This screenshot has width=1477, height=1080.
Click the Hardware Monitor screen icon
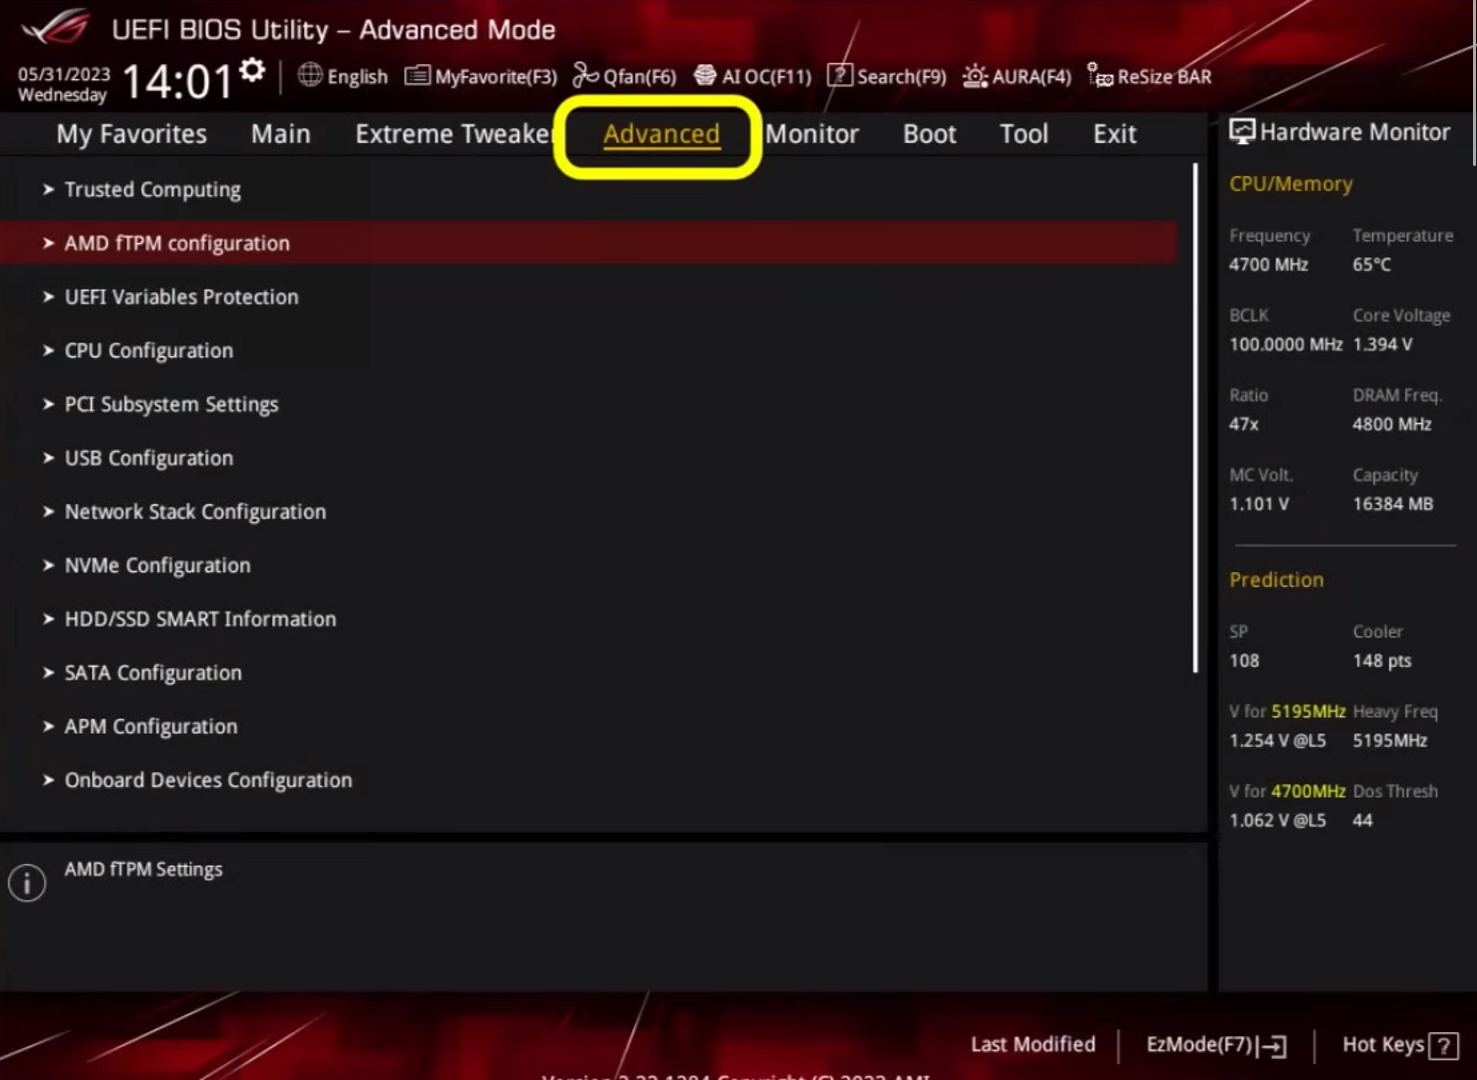coord(1242,132)
